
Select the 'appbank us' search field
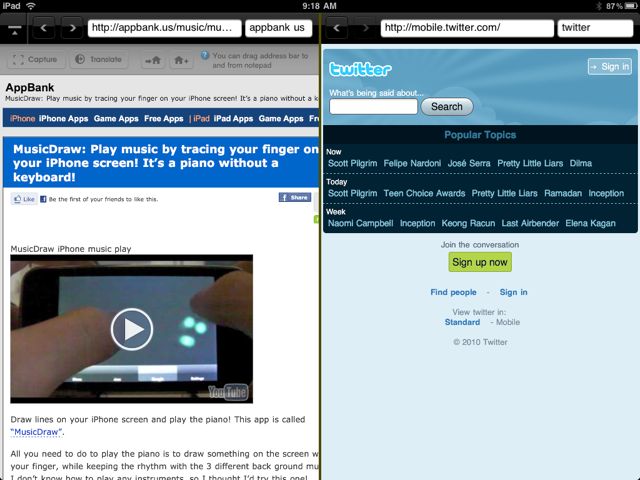click(x=278, y=28)
